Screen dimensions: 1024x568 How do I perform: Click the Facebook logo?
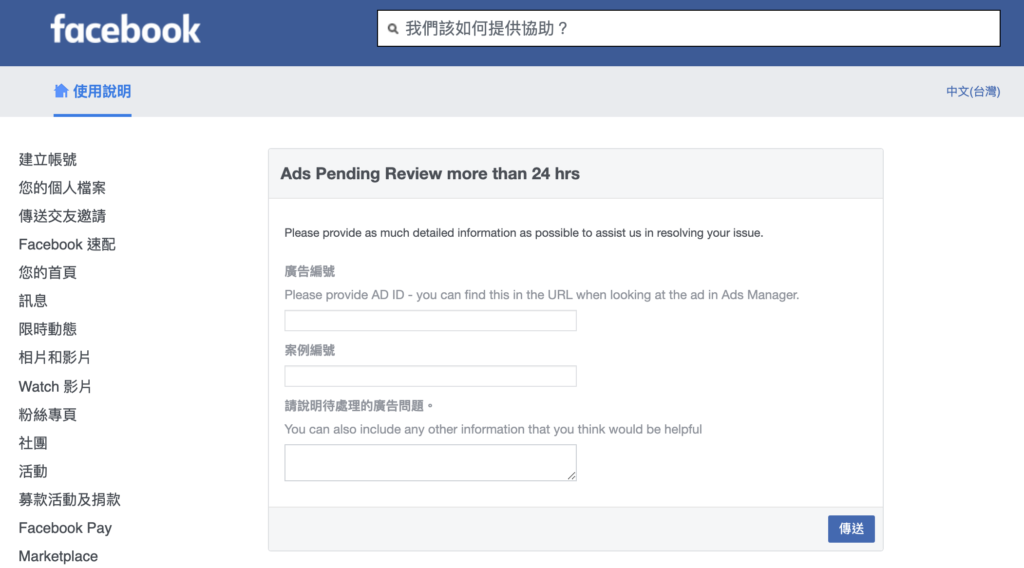point(125,29)
